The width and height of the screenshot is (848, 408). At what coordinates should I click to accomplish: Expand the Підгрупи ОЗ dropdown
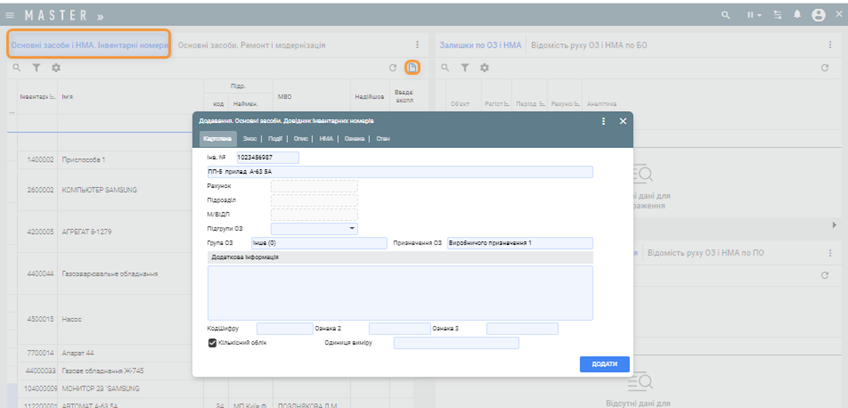pyautogui.click(x=353, y=228)
